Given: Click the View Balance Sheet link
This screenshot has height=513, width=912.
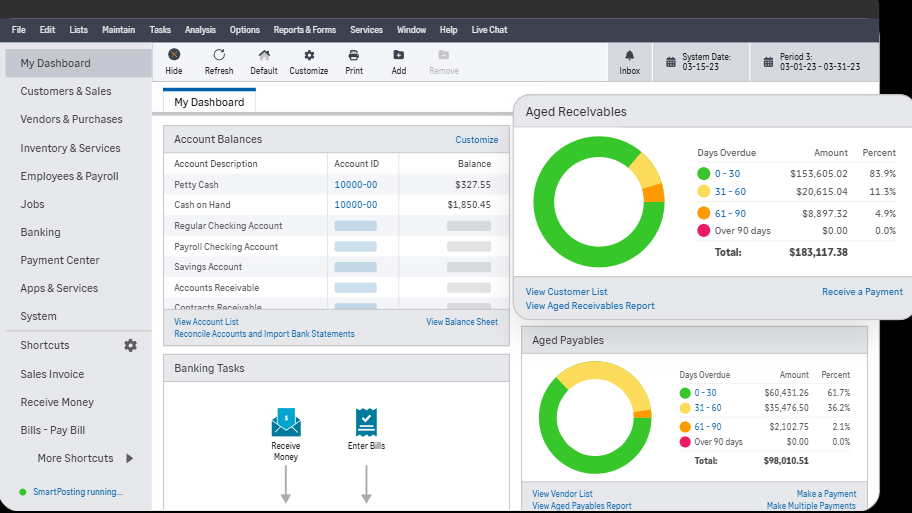Looking at the screenshot, I should [x=462, y=322].
